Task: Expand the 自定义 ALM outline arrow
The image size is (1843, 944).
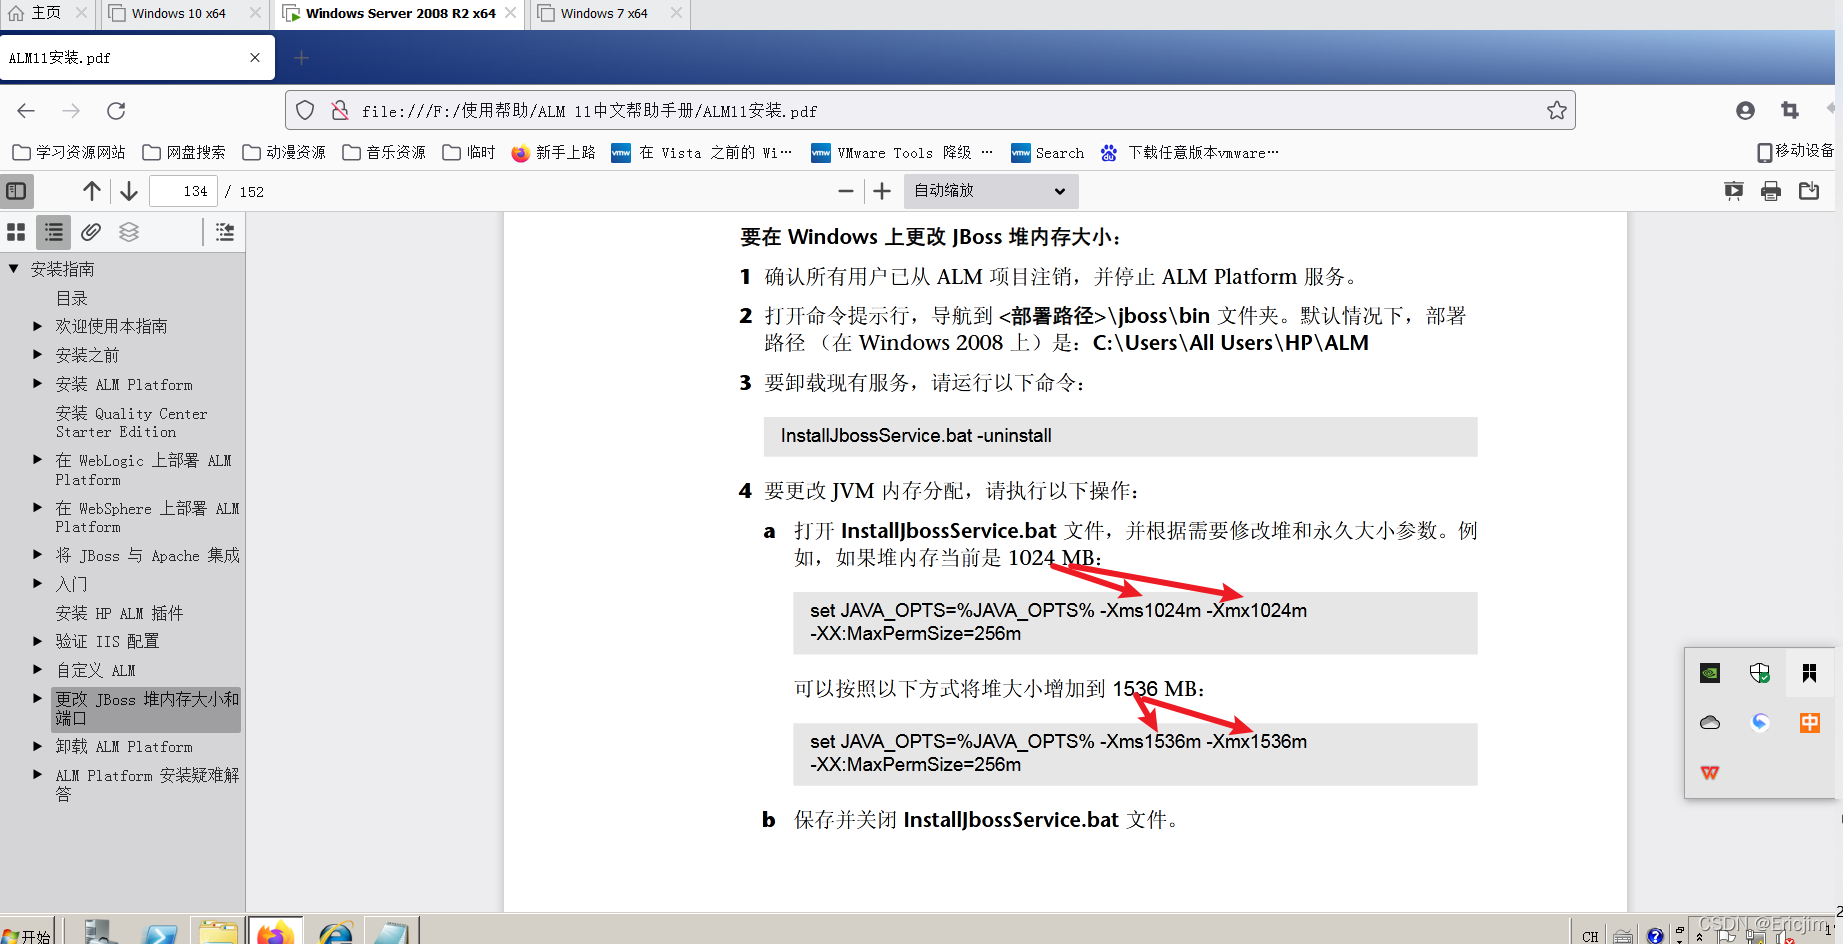Action: pos(38,670)
